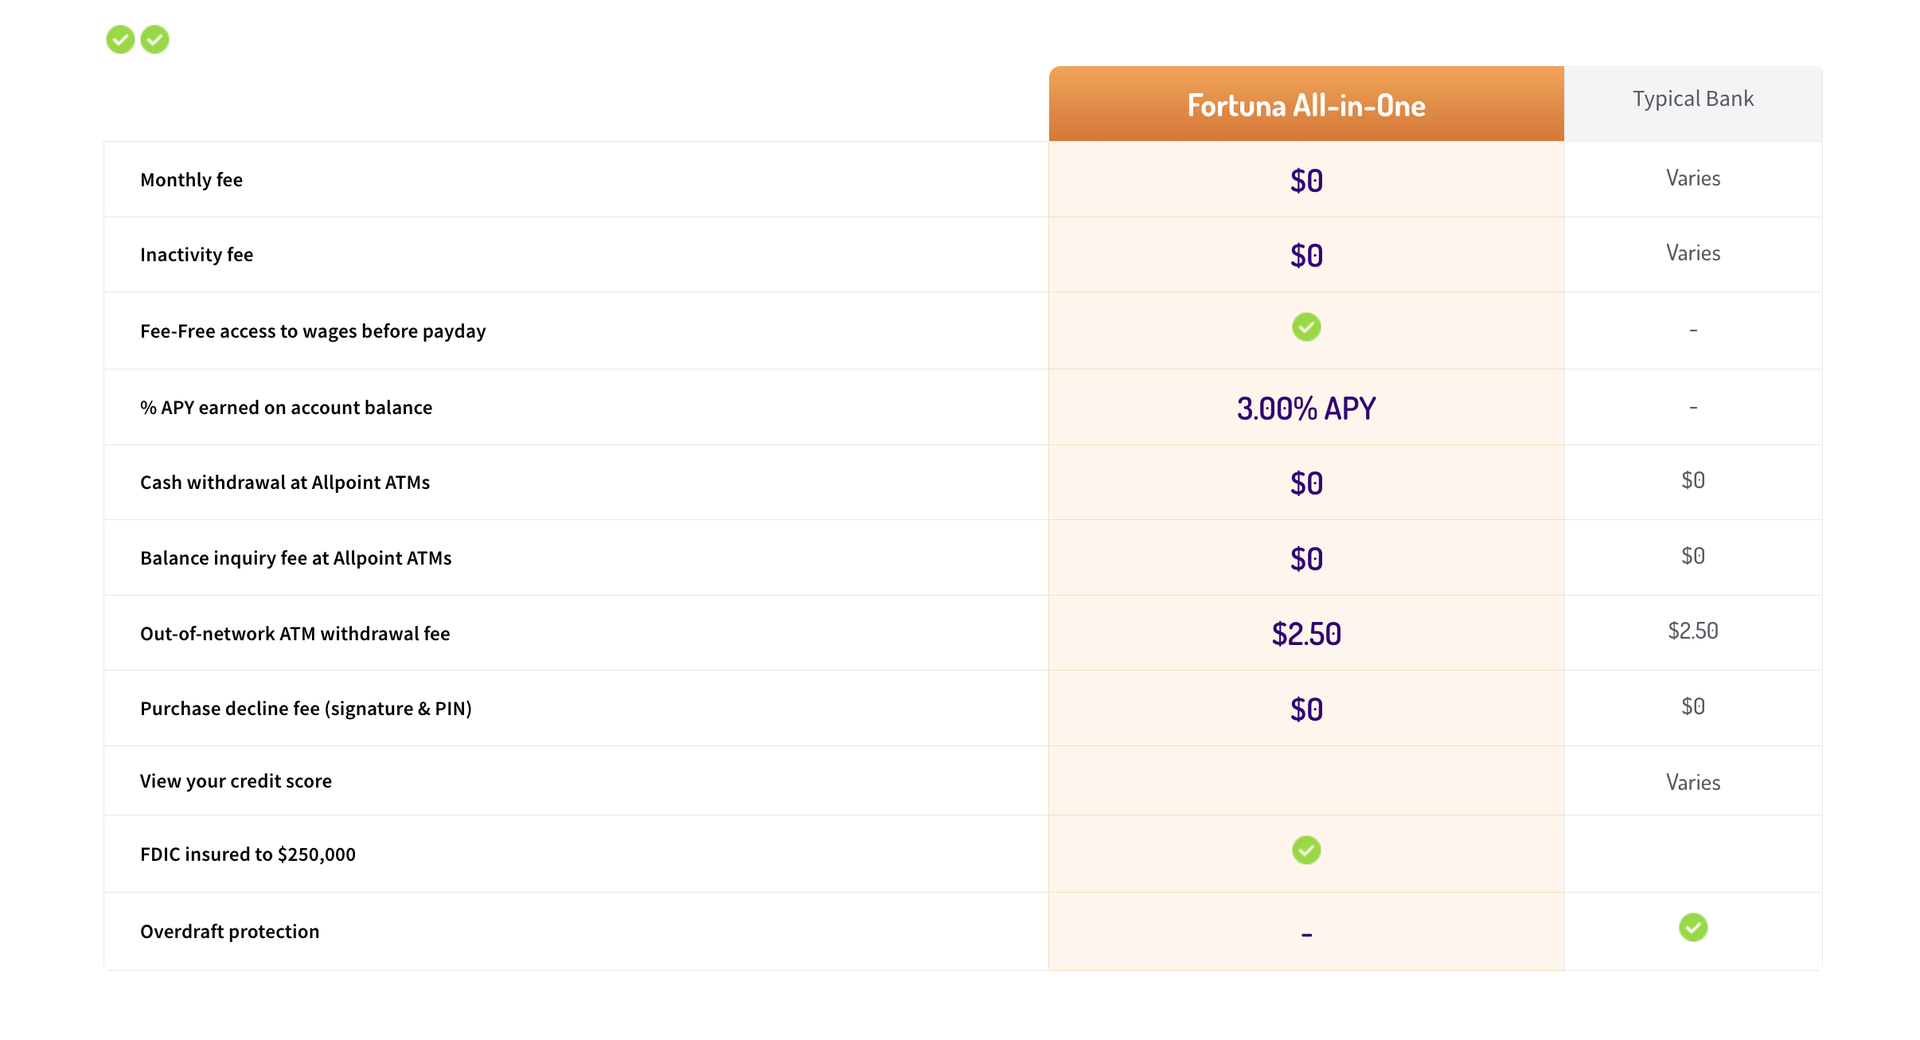Click the "View your credit score" label
1920x1040 pixels.
[x=236, y=781]
